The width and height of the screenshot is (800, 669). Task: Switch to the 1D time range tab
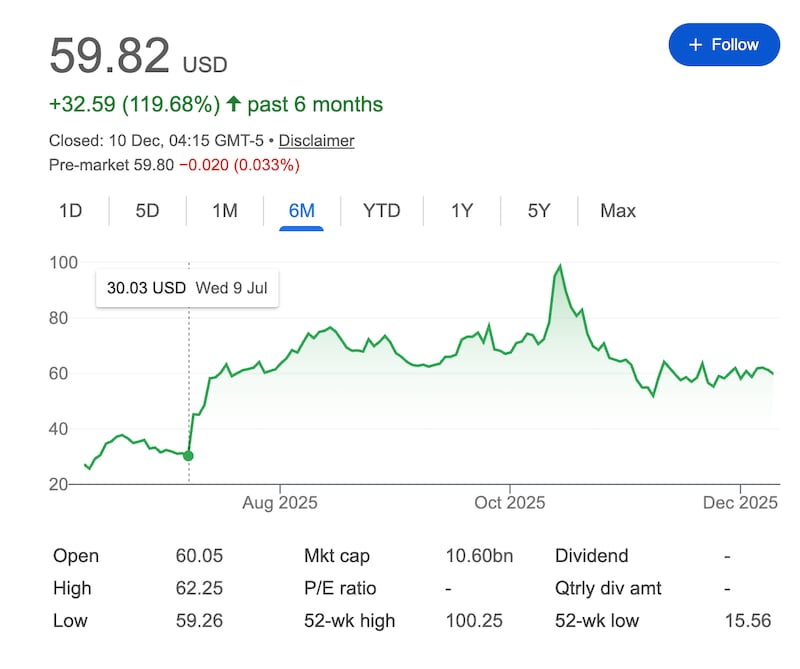tap(68, 211)
